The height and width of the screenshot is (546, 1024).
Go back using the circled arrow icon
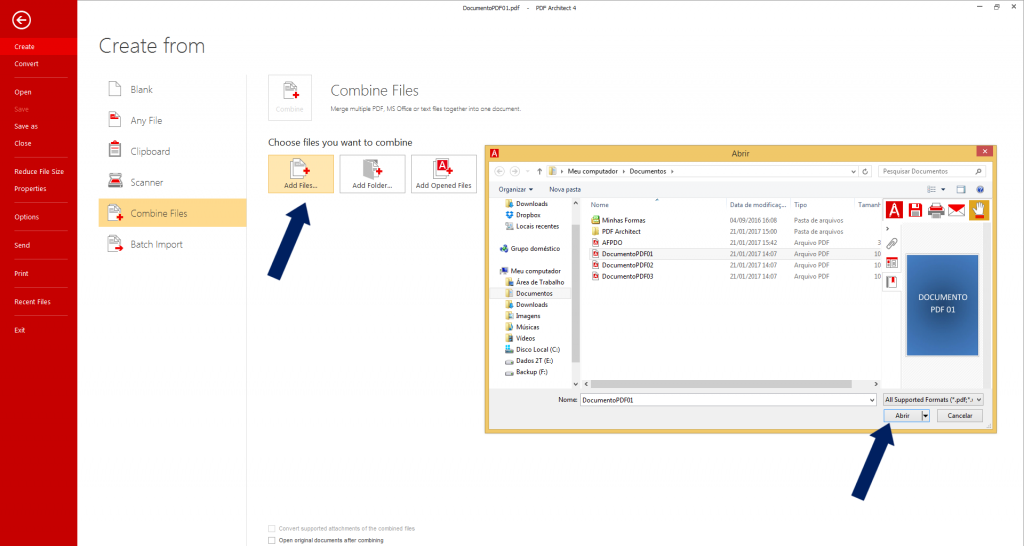pyautogui.click(x=21, y=20)
